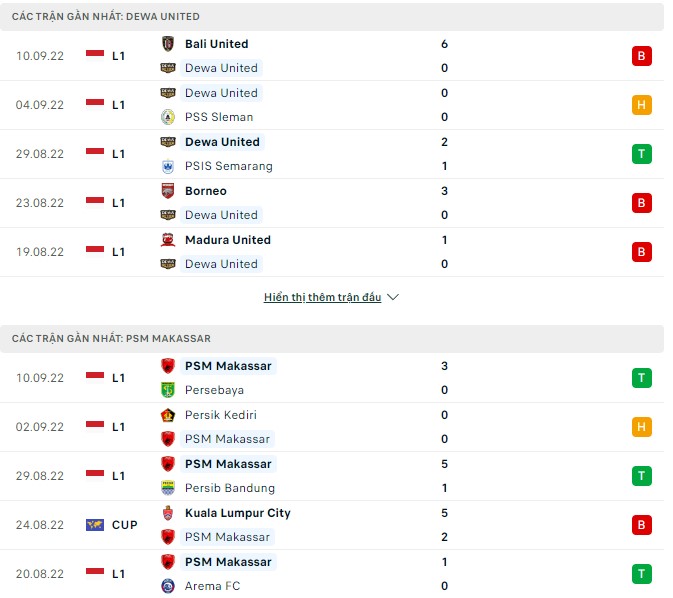Image resolution: width=673 pixels, height=598 pixels.
Task: Click the orange H badge for PSS Sleman match
Action: [x=641, y=105]
